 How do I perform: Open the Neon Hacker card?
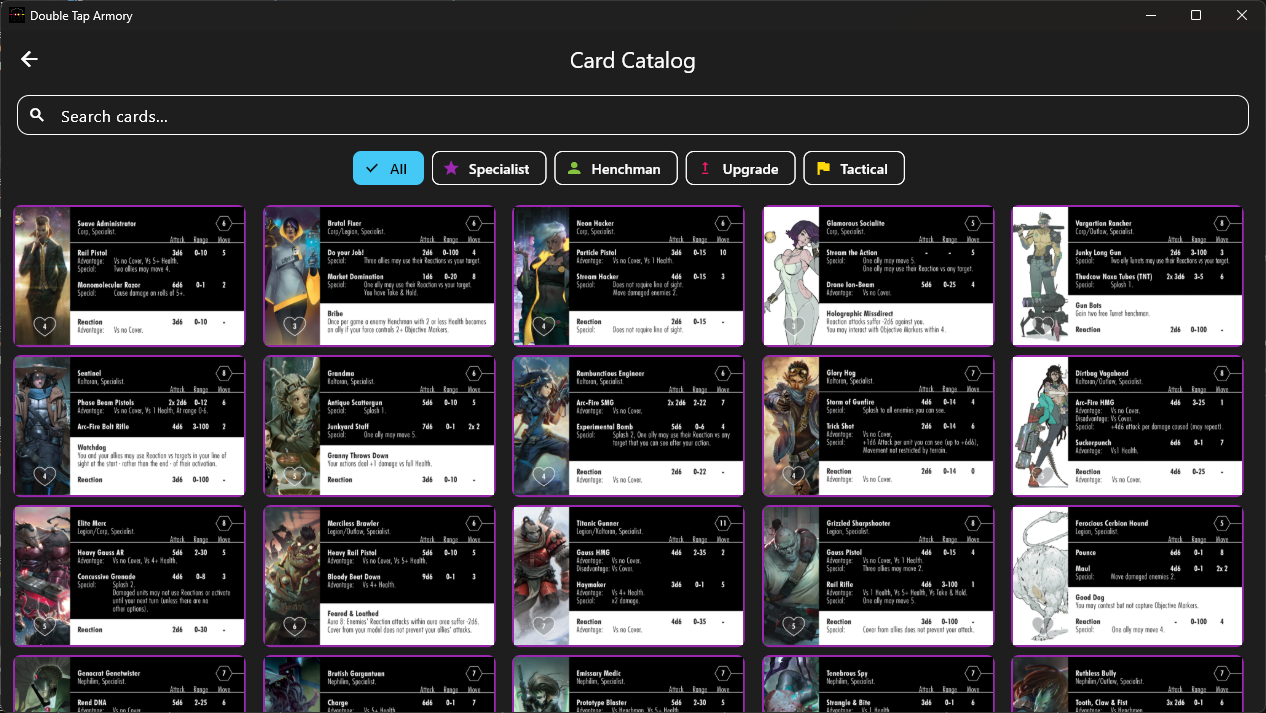629,276
